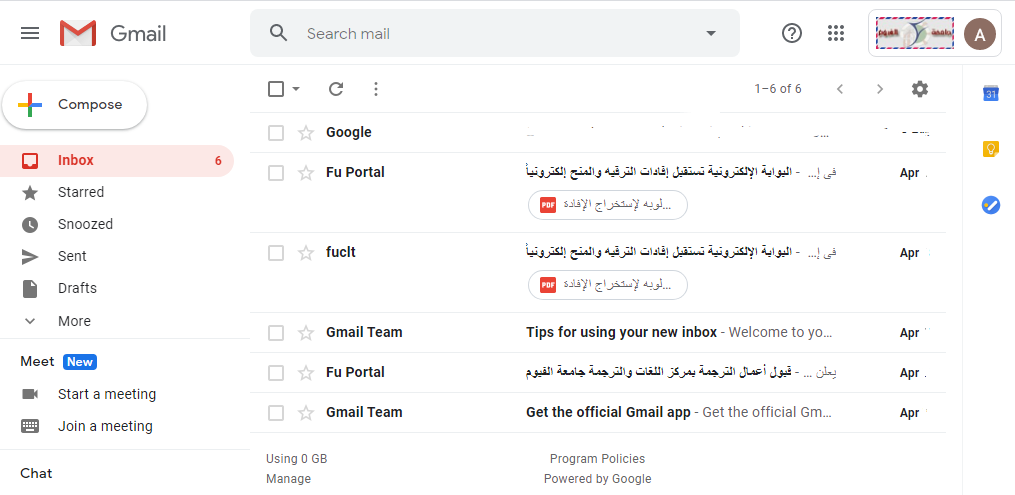
Task: Open PDF attachment in fuclt email
Action: tap(608, 285)
